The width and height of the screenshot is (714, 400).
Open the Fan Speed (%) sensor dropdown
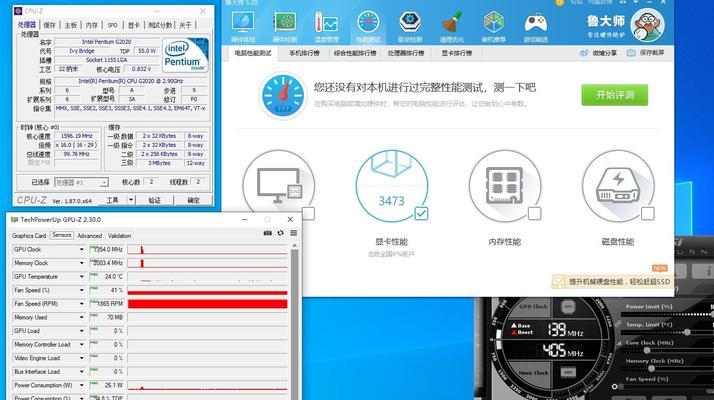pyautogui.click(x=82, y=290)
